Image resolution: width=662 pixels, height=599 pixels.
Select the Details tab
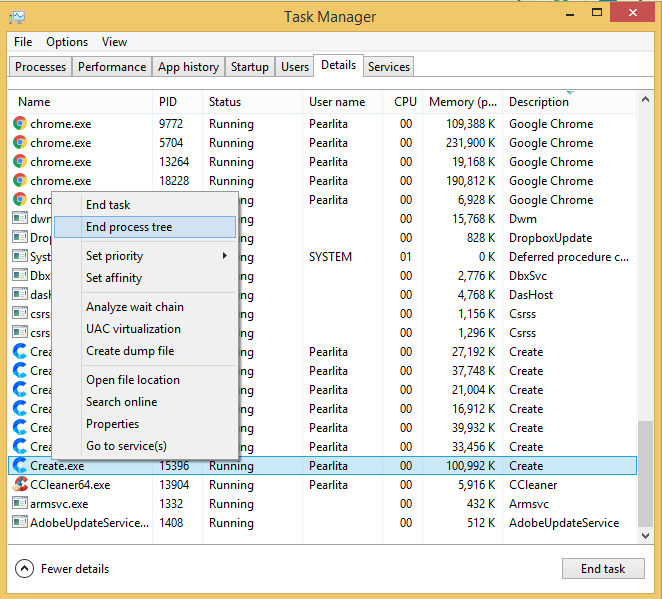click(338, 65)
